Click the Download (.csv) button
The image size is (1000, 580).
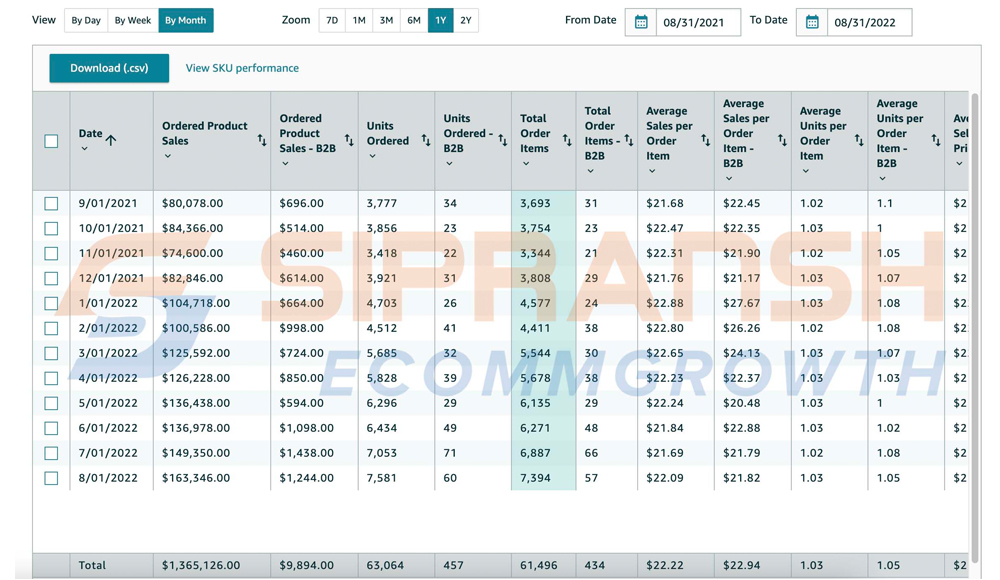click(x=109, y=68)
